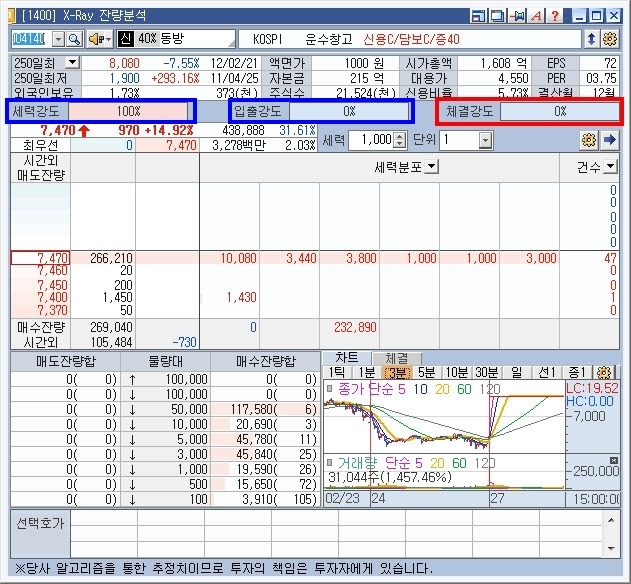Viewport: 631px width, 584px height.
Task: Expand the 250일최 period dropdown
Action: (x=73, y=62)
